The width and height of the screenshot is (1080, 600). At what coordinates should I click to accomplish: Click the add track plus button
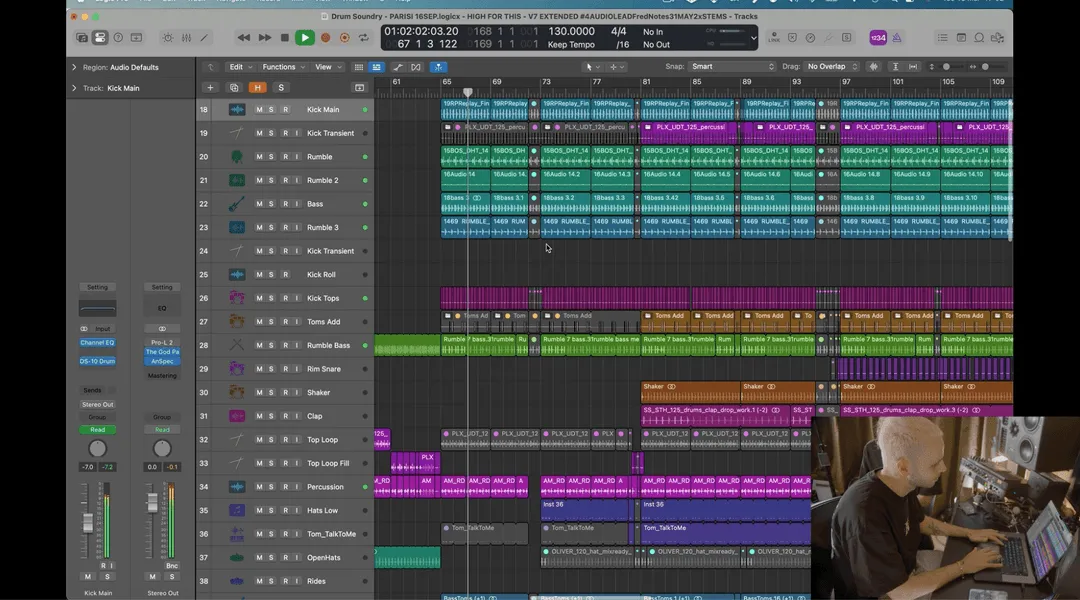210,87
